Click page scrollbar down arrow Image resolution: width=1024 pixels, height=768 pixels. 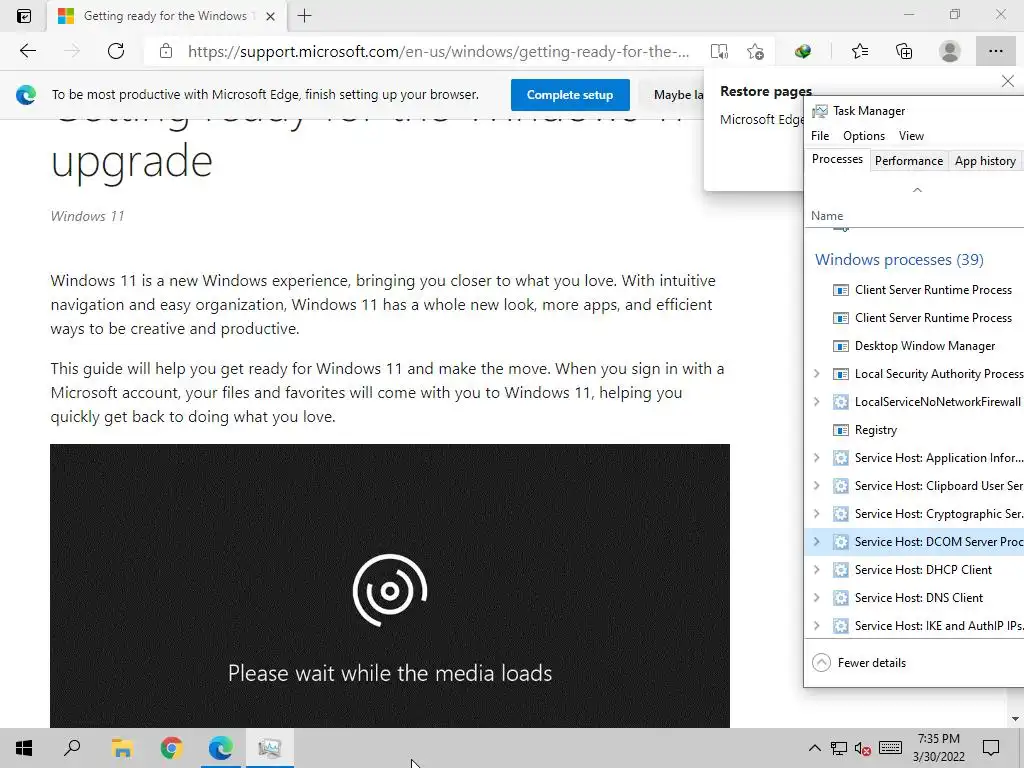[1015, 719]
